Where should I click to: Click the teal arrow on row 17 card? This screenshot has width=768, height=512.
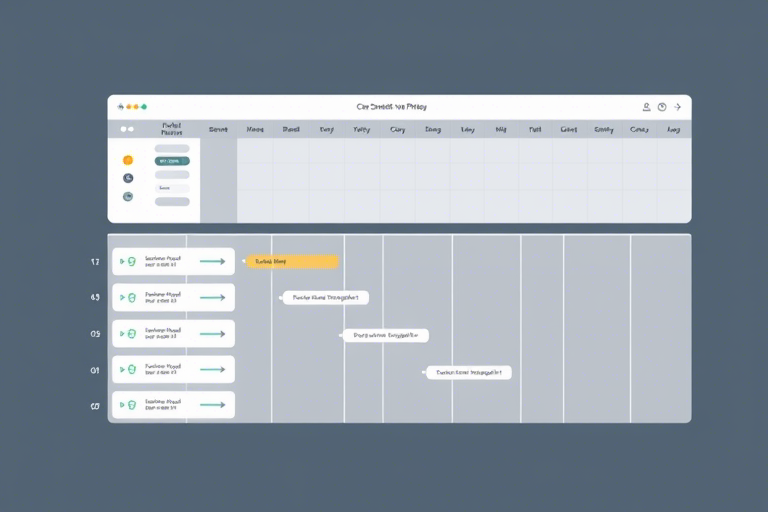[213, 261]
